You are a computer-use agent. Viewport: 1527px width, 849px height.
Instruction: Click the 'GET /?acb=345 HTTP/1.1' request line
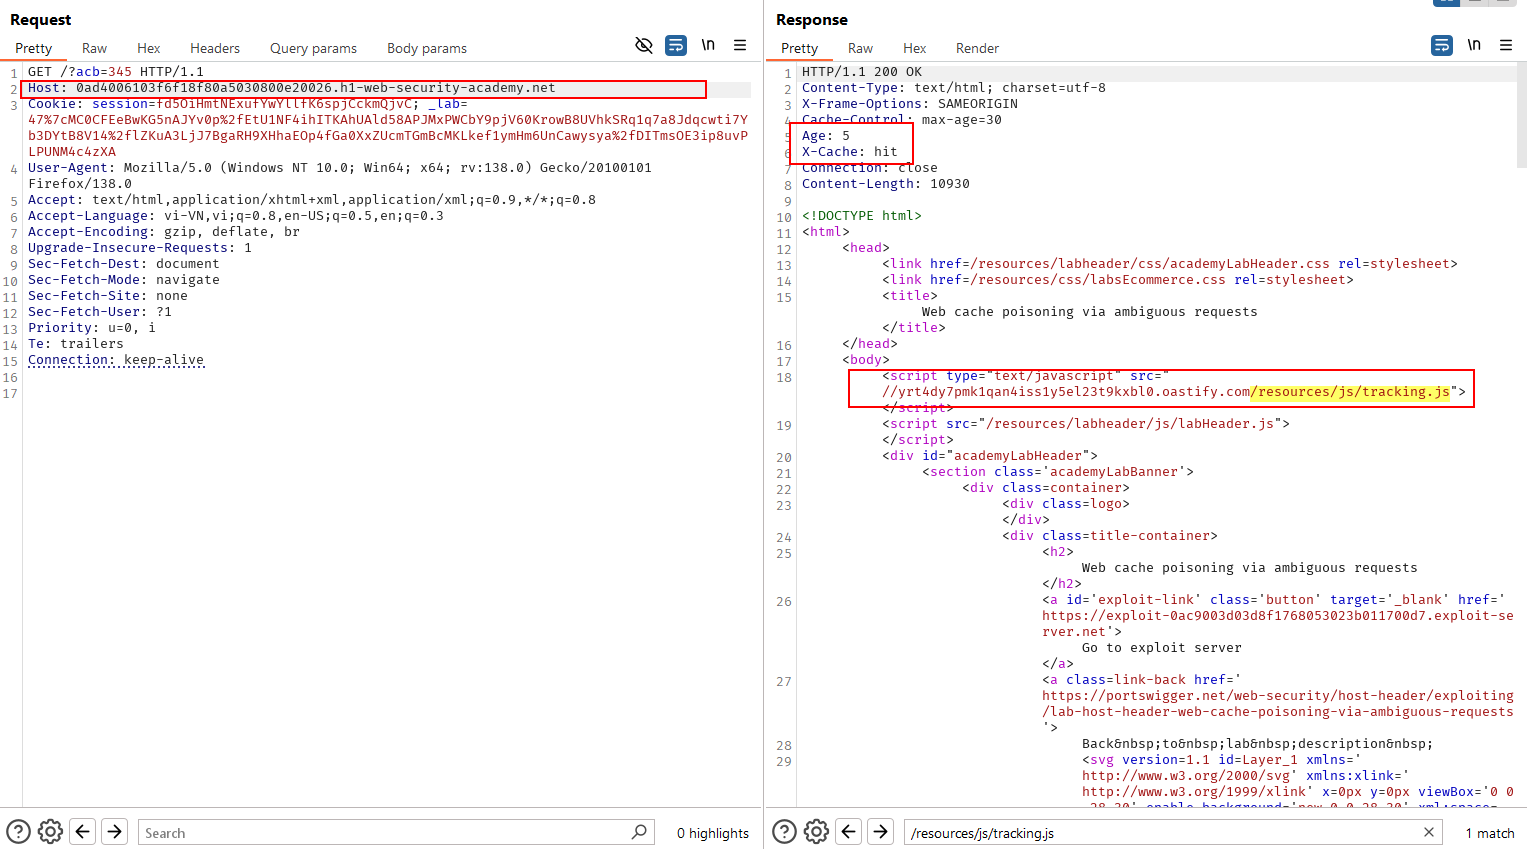pos(116,72)
